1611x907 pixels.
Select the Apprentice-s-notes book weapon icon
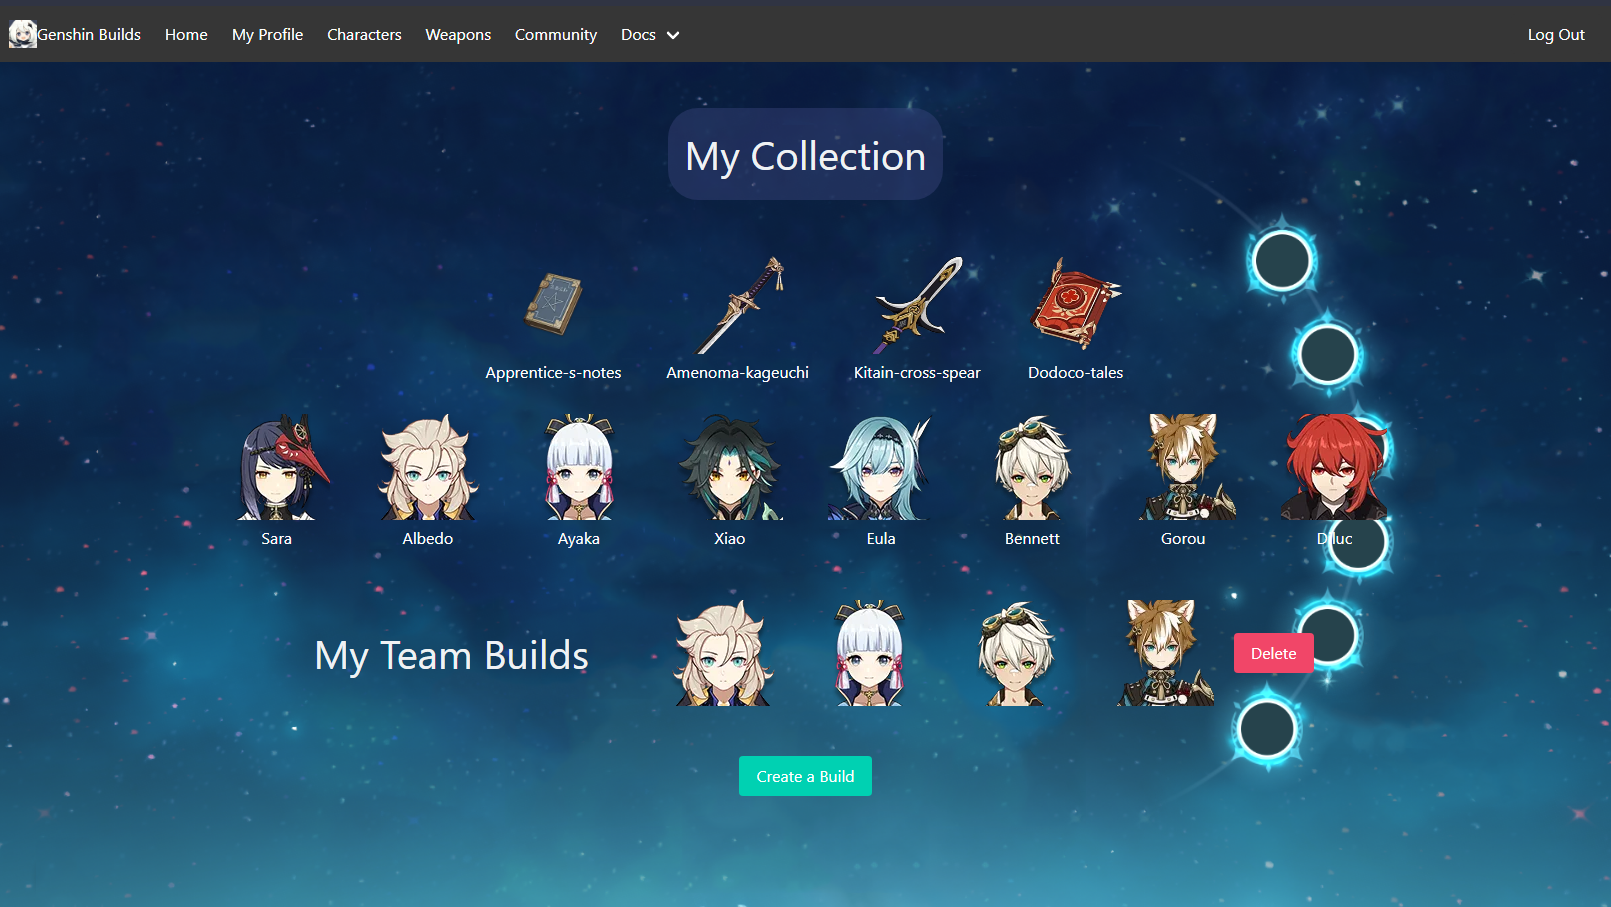click(553, 304)
